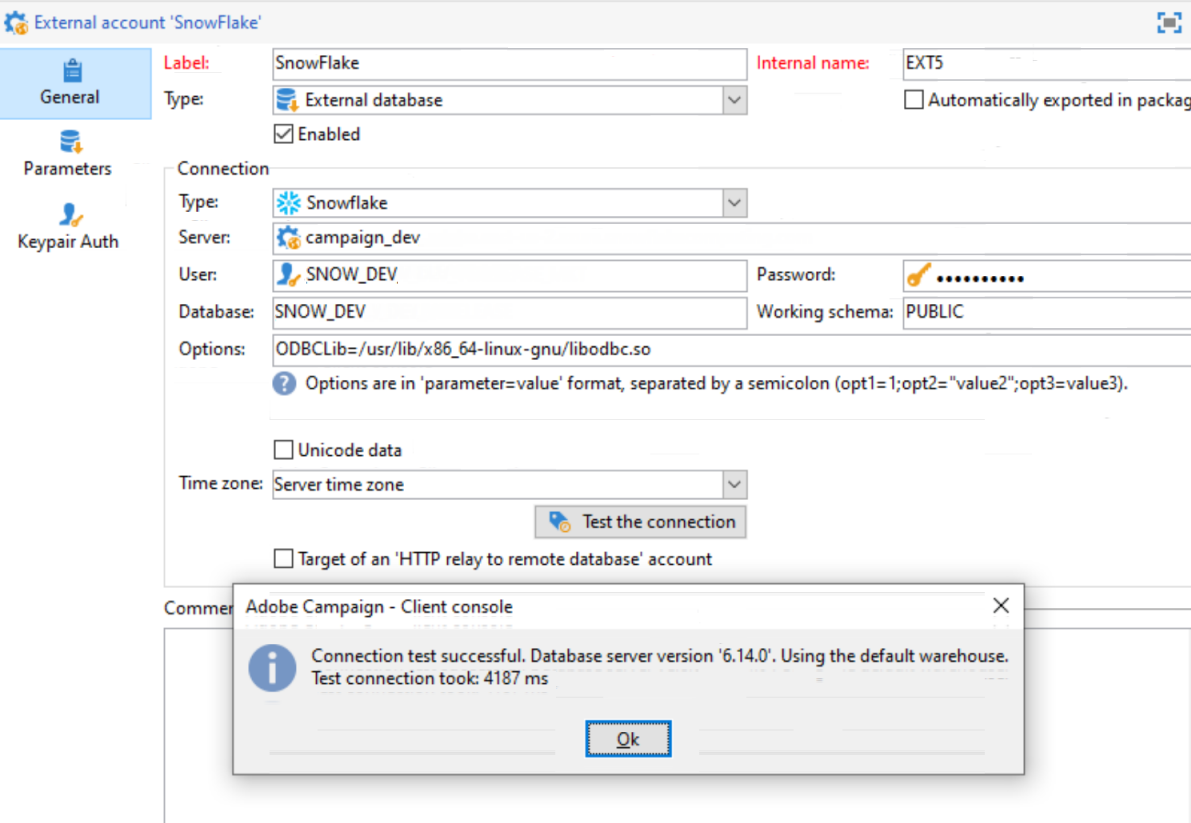Screen dimensions: 1191x823
Task: Toggle the Enabled checkbox
Action: click(283, 134)
